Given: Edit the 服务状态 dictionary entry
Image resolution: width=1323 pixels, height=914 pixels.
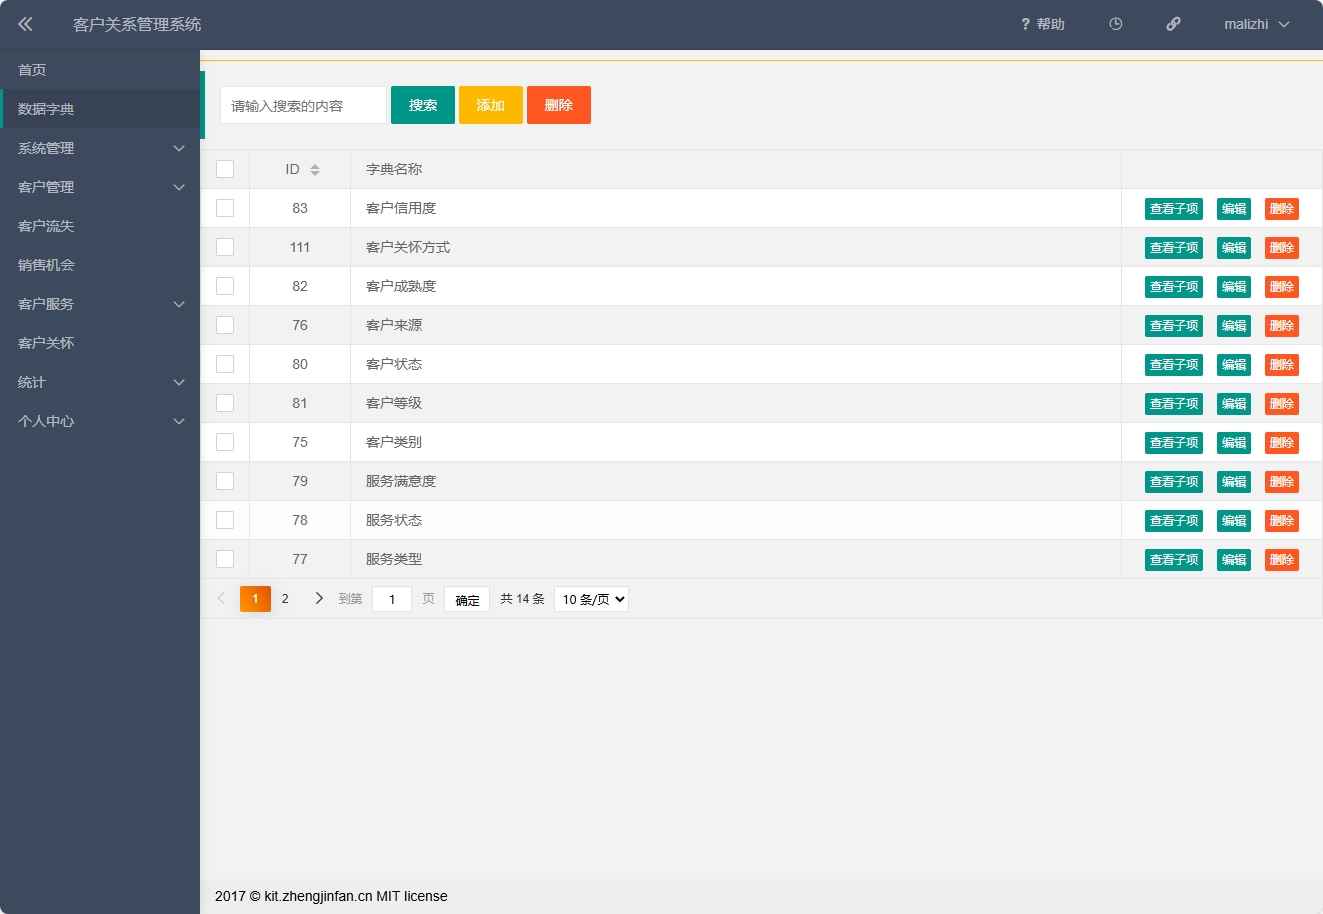Looking at the screenshot, I should tap(1233, 520).
